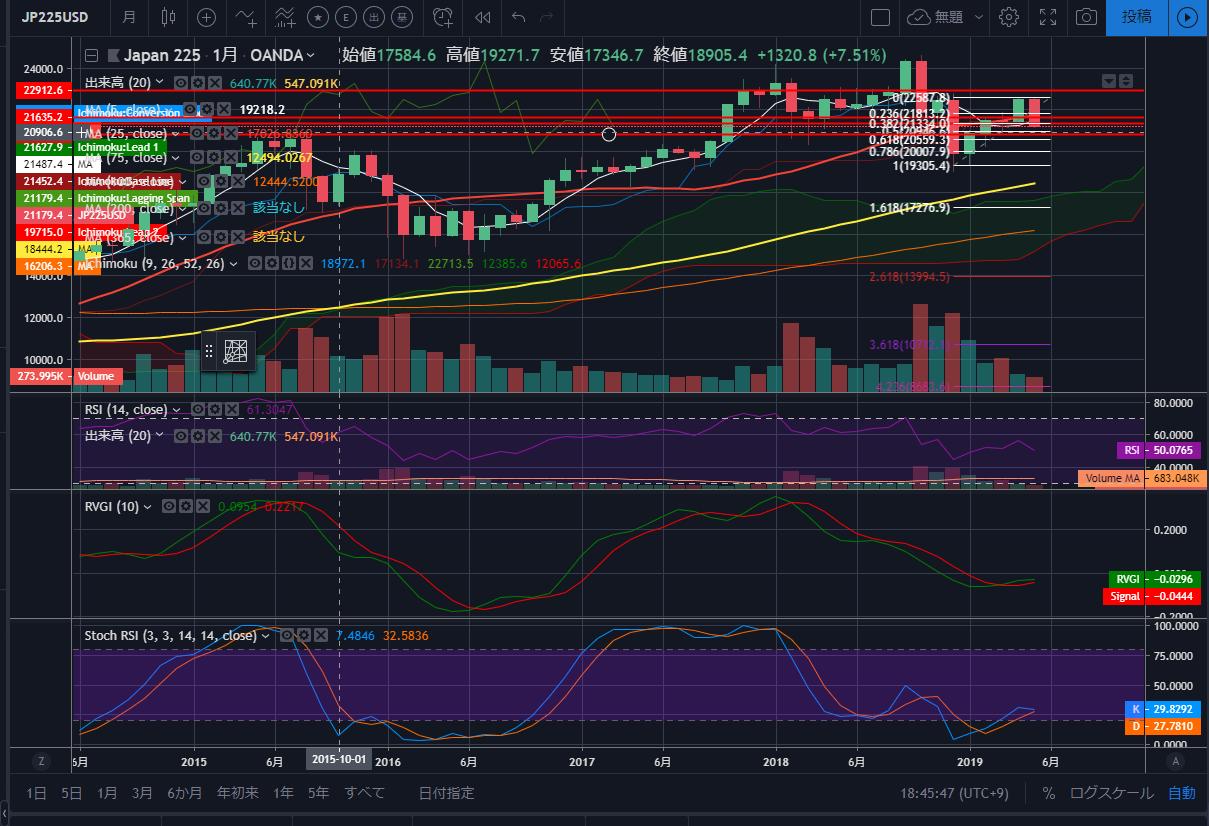This screenshot has height=826, width=1209.
Task: Remove the main pane 出来高 (20) indicator
Action: [214, 83]
